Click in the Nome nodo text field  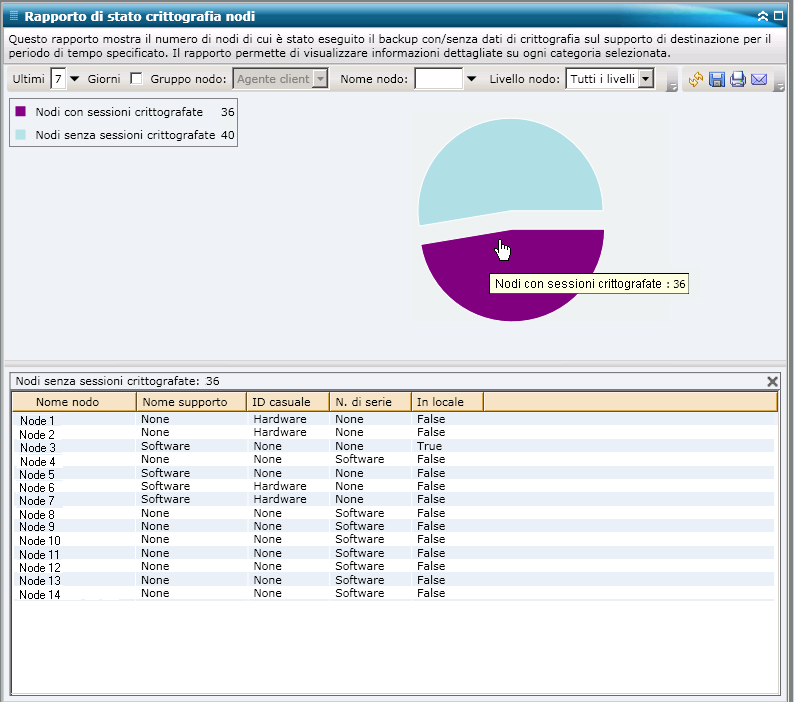pos(438,79)
